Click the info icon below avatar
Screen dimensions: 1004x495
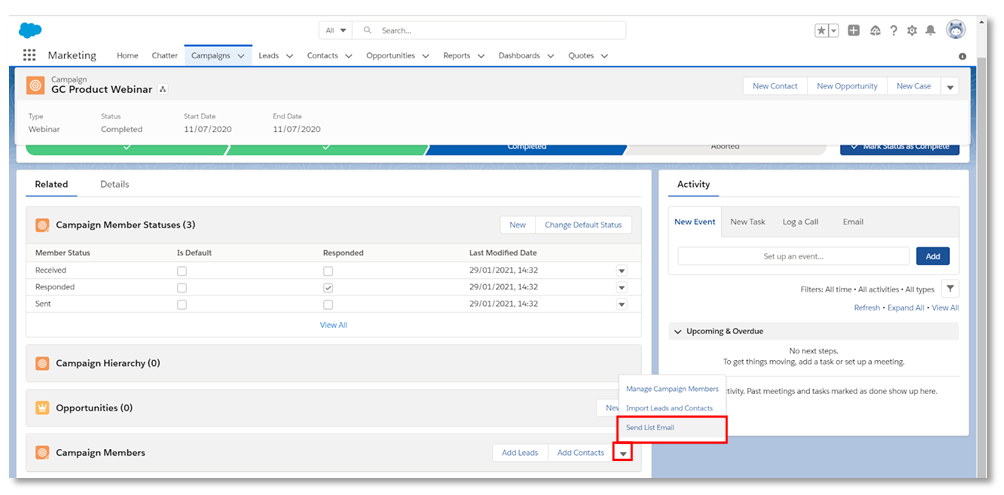(962, 56)
